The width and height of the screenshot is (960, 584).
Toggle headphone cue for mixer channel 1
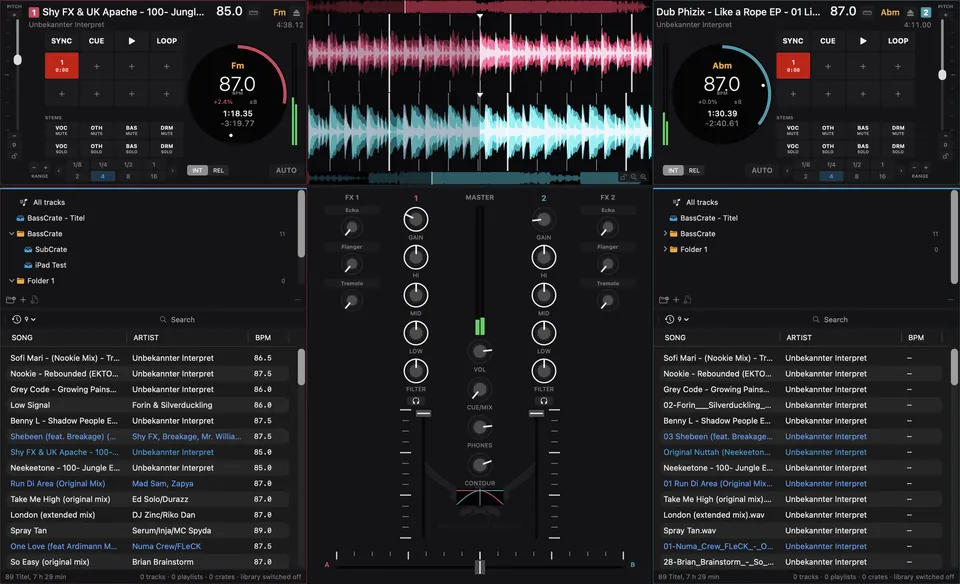click(416, 401)
